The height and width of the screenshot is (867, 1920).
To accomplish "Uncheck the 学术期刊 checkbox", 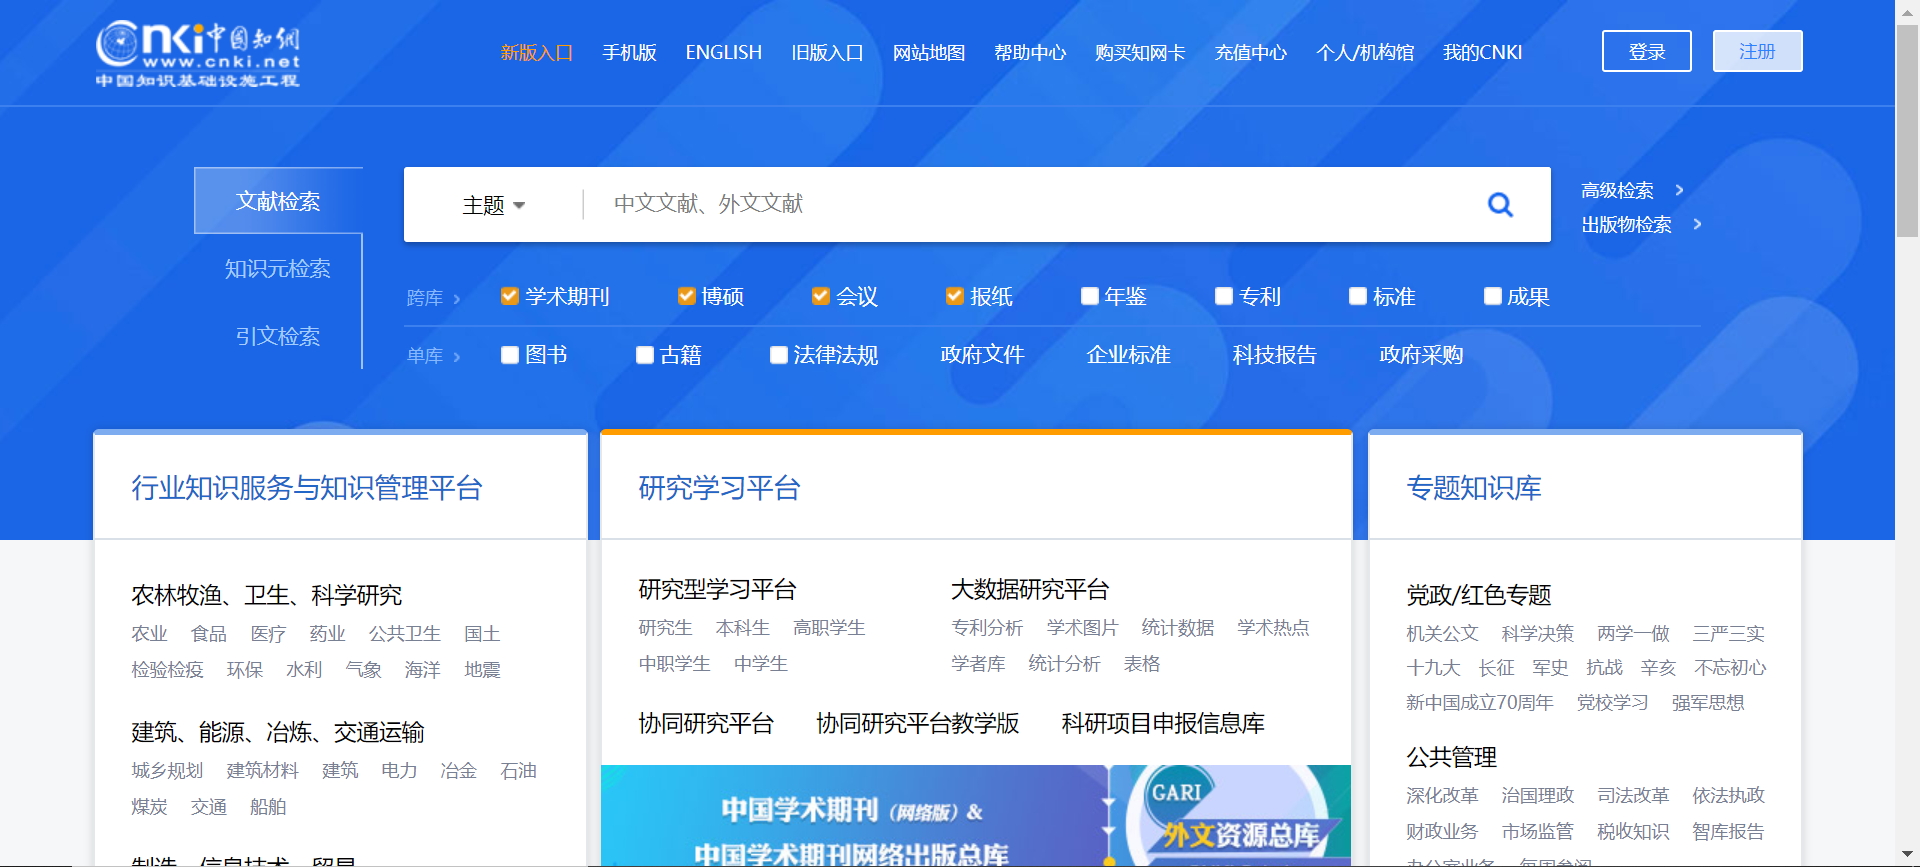I will coord(509,296).
